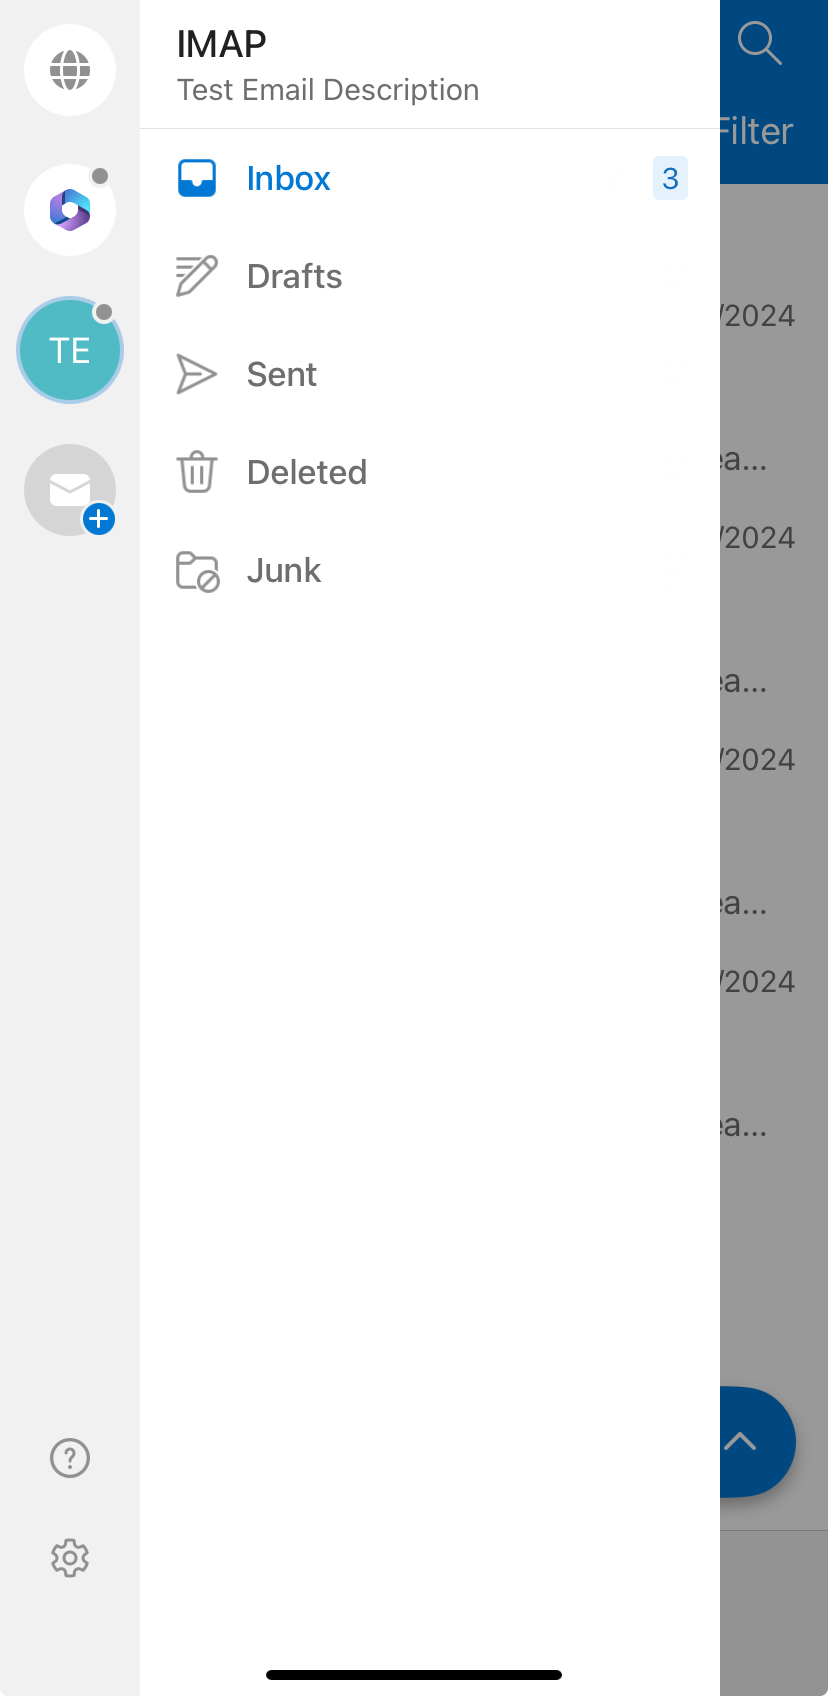Switch to the TE account avatar
Image resolution: width=828 pixels, height=1696 pixels.
click(x=70, y=350)
